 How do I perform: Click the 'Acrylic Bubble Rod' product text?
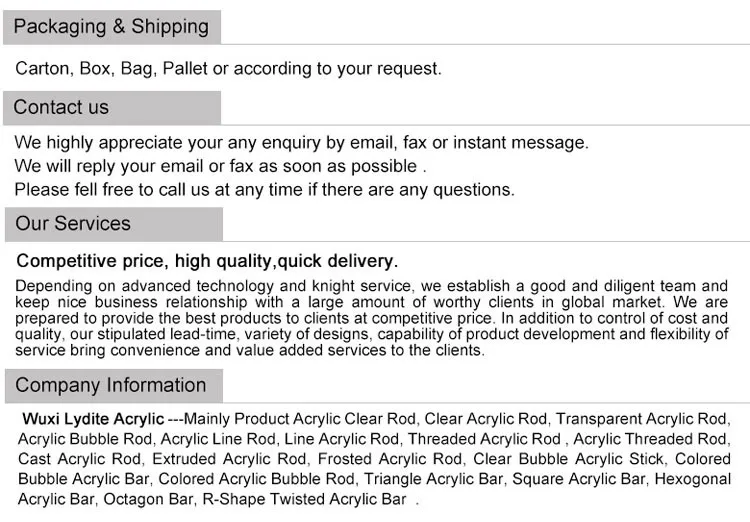(x=84, y=439)
